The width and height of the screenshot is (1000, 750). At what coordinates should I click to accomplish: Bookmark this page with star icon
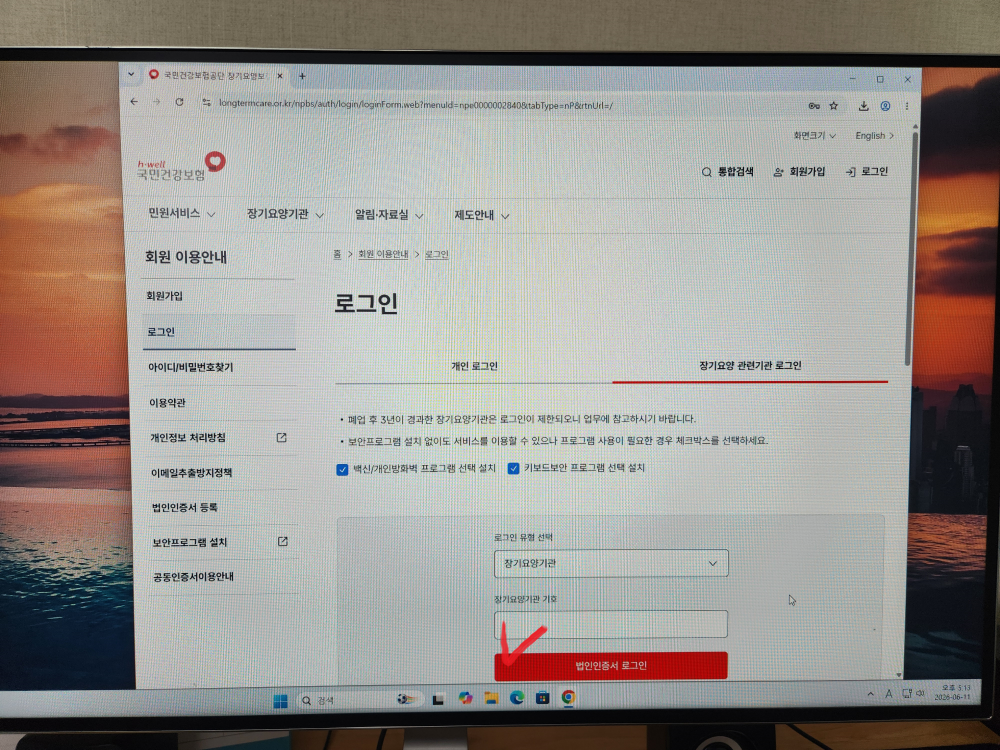click(834, 106)
